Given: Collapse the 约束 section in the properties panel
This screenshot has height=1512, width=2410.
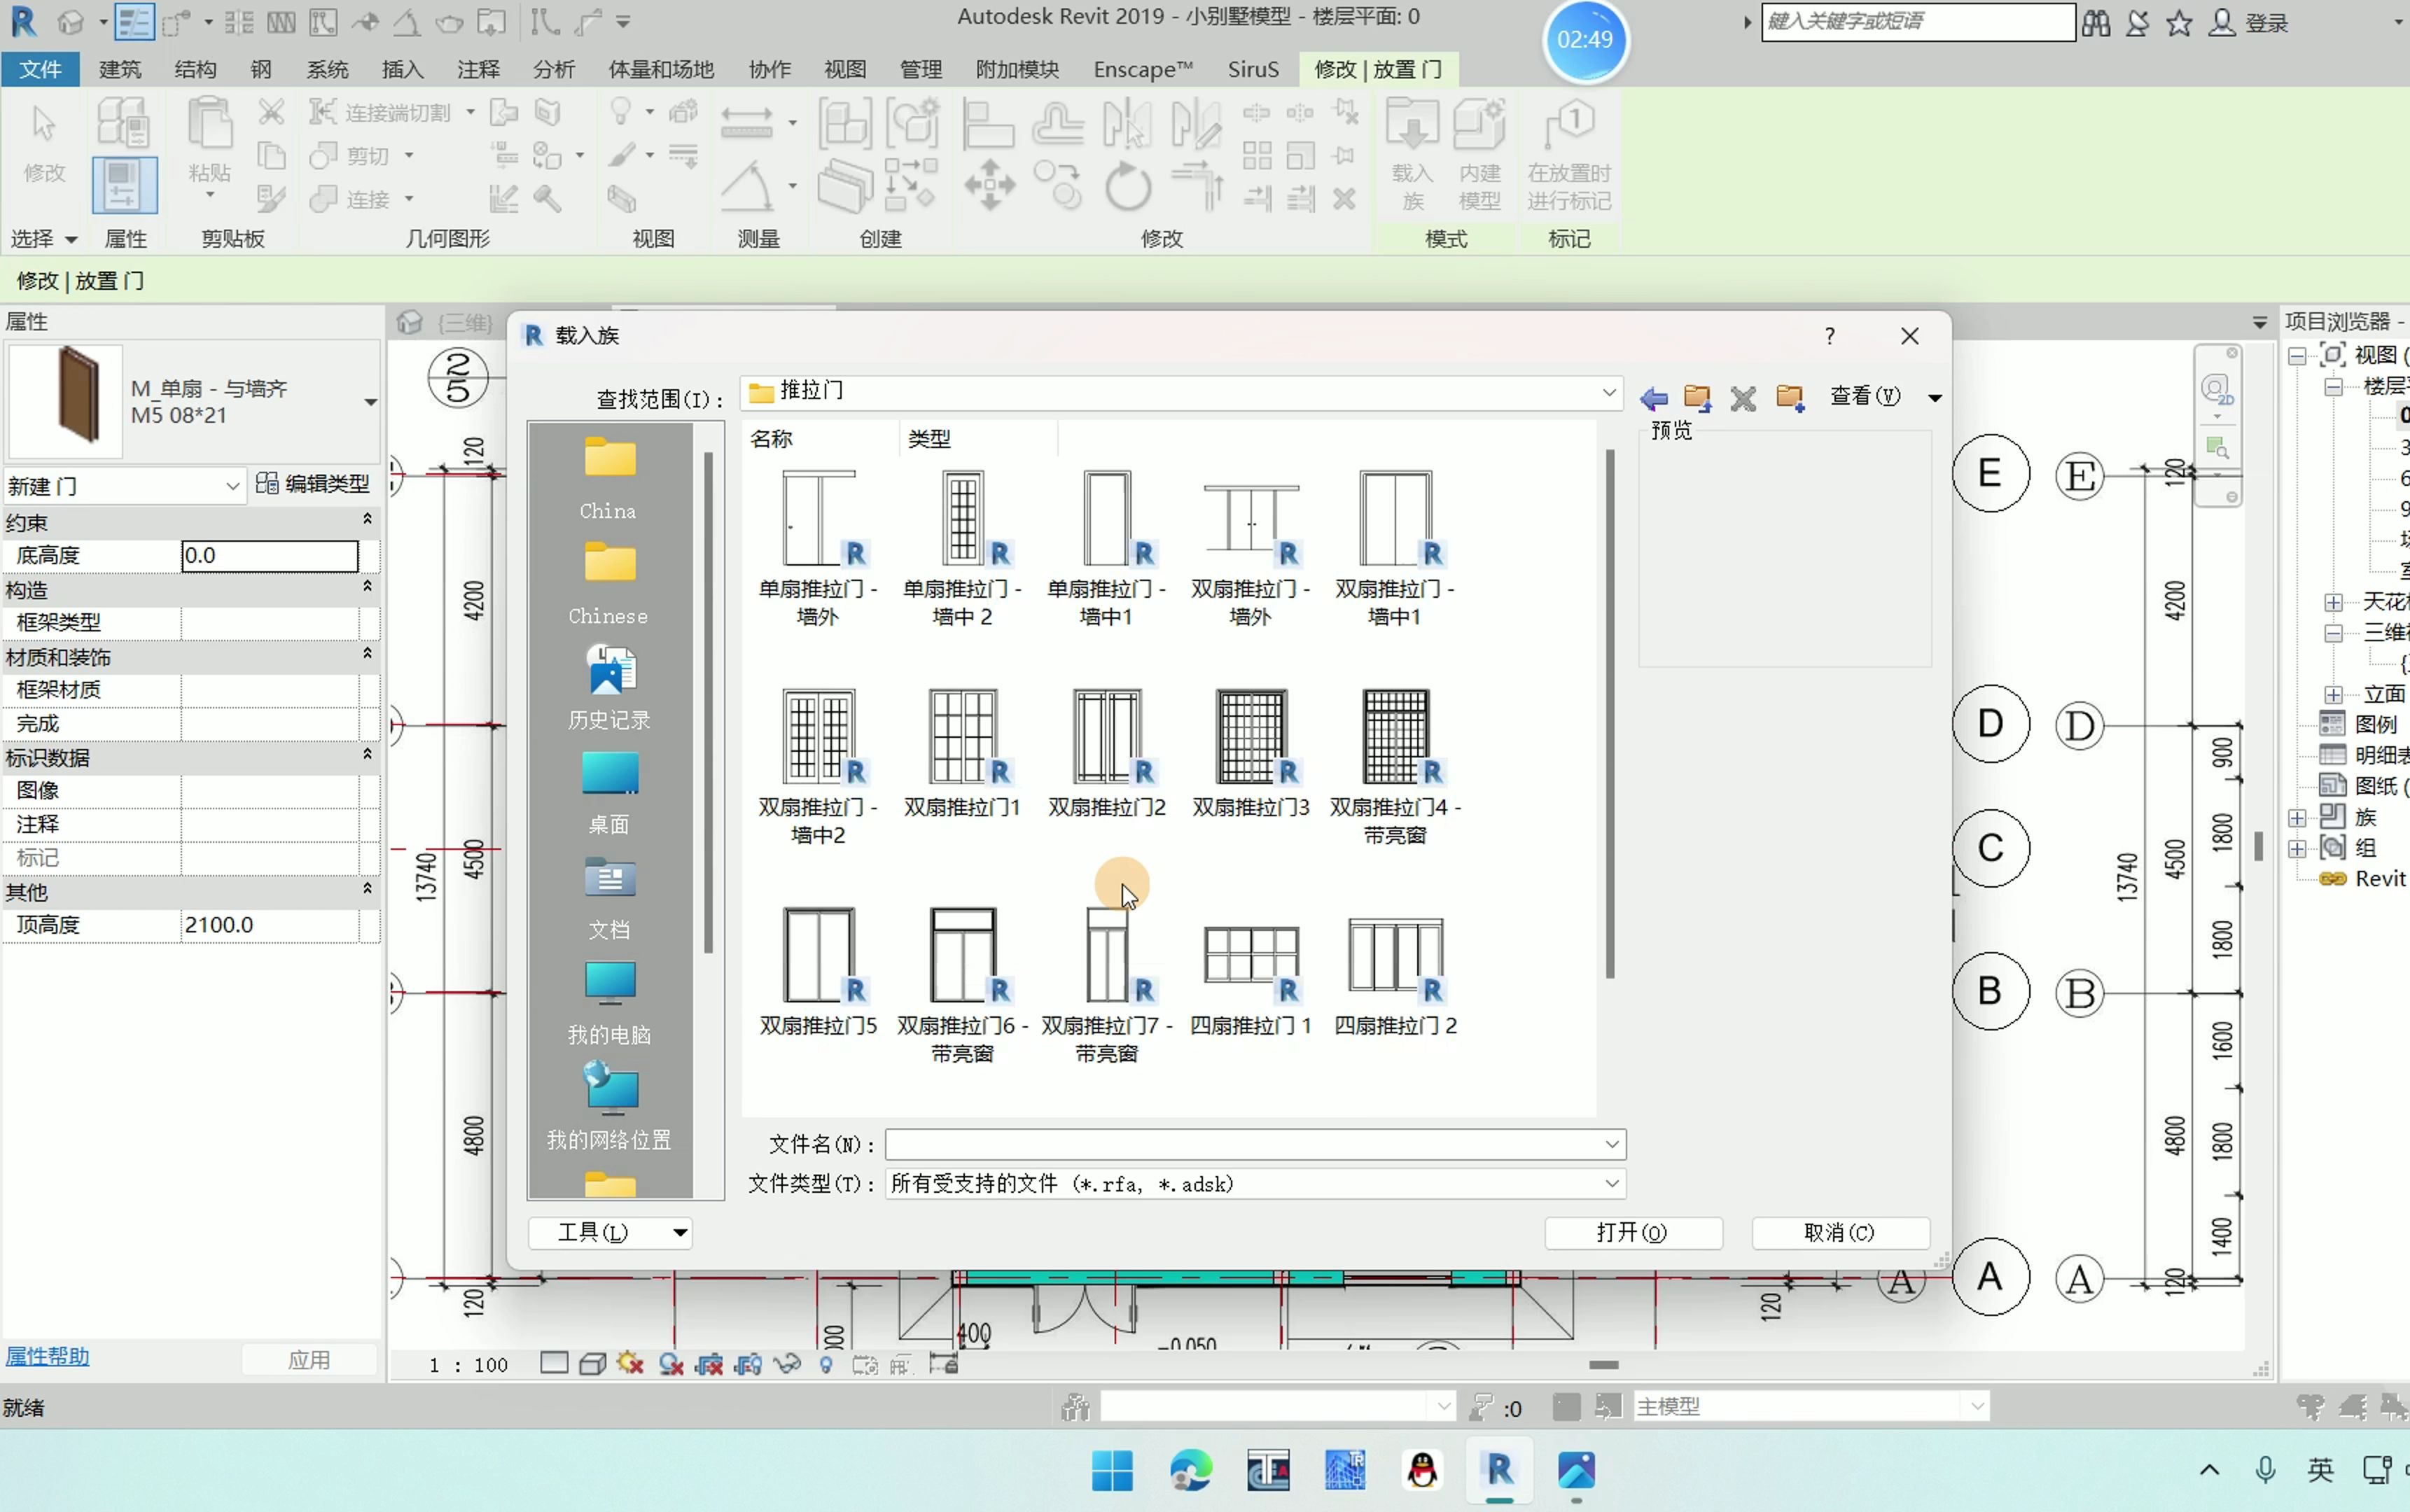Looking at the screenshot, I should 367,519.
